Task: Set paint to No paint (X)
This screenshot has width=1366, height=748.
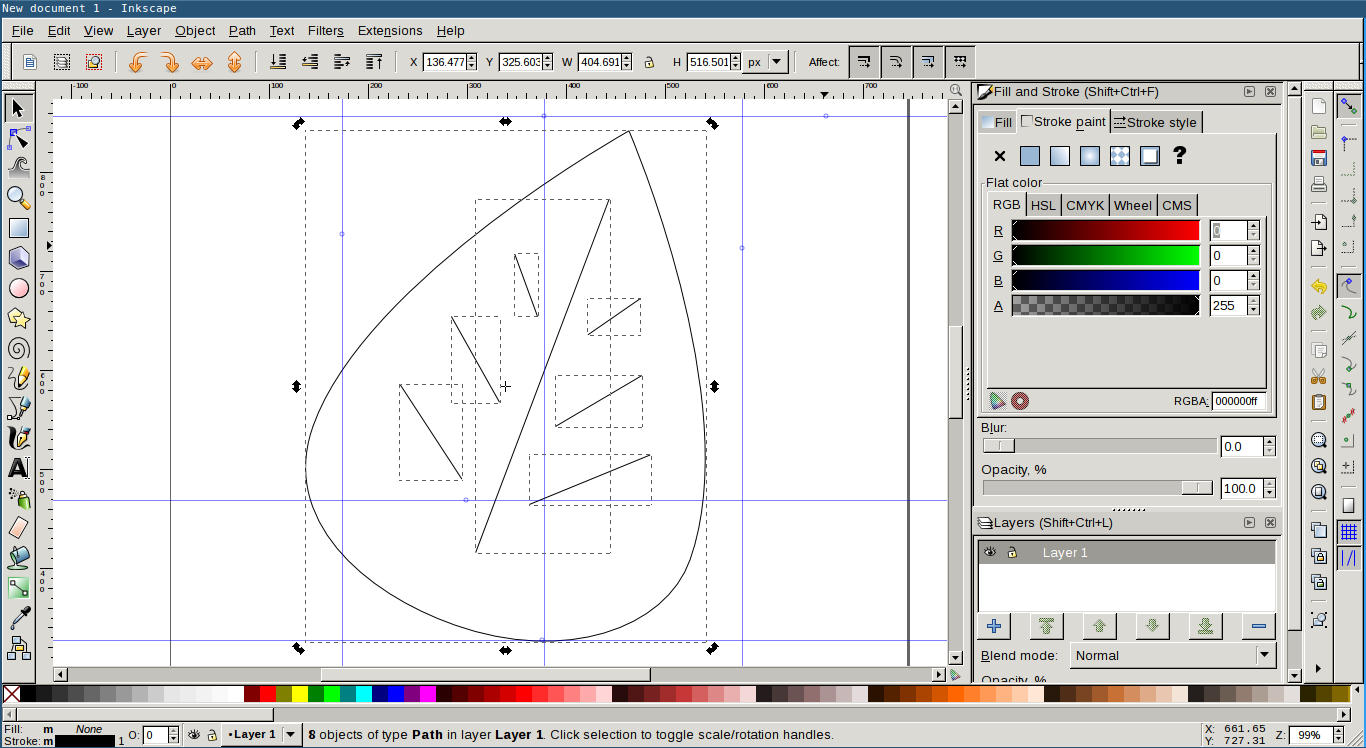Action: [x=1000, y=156]
